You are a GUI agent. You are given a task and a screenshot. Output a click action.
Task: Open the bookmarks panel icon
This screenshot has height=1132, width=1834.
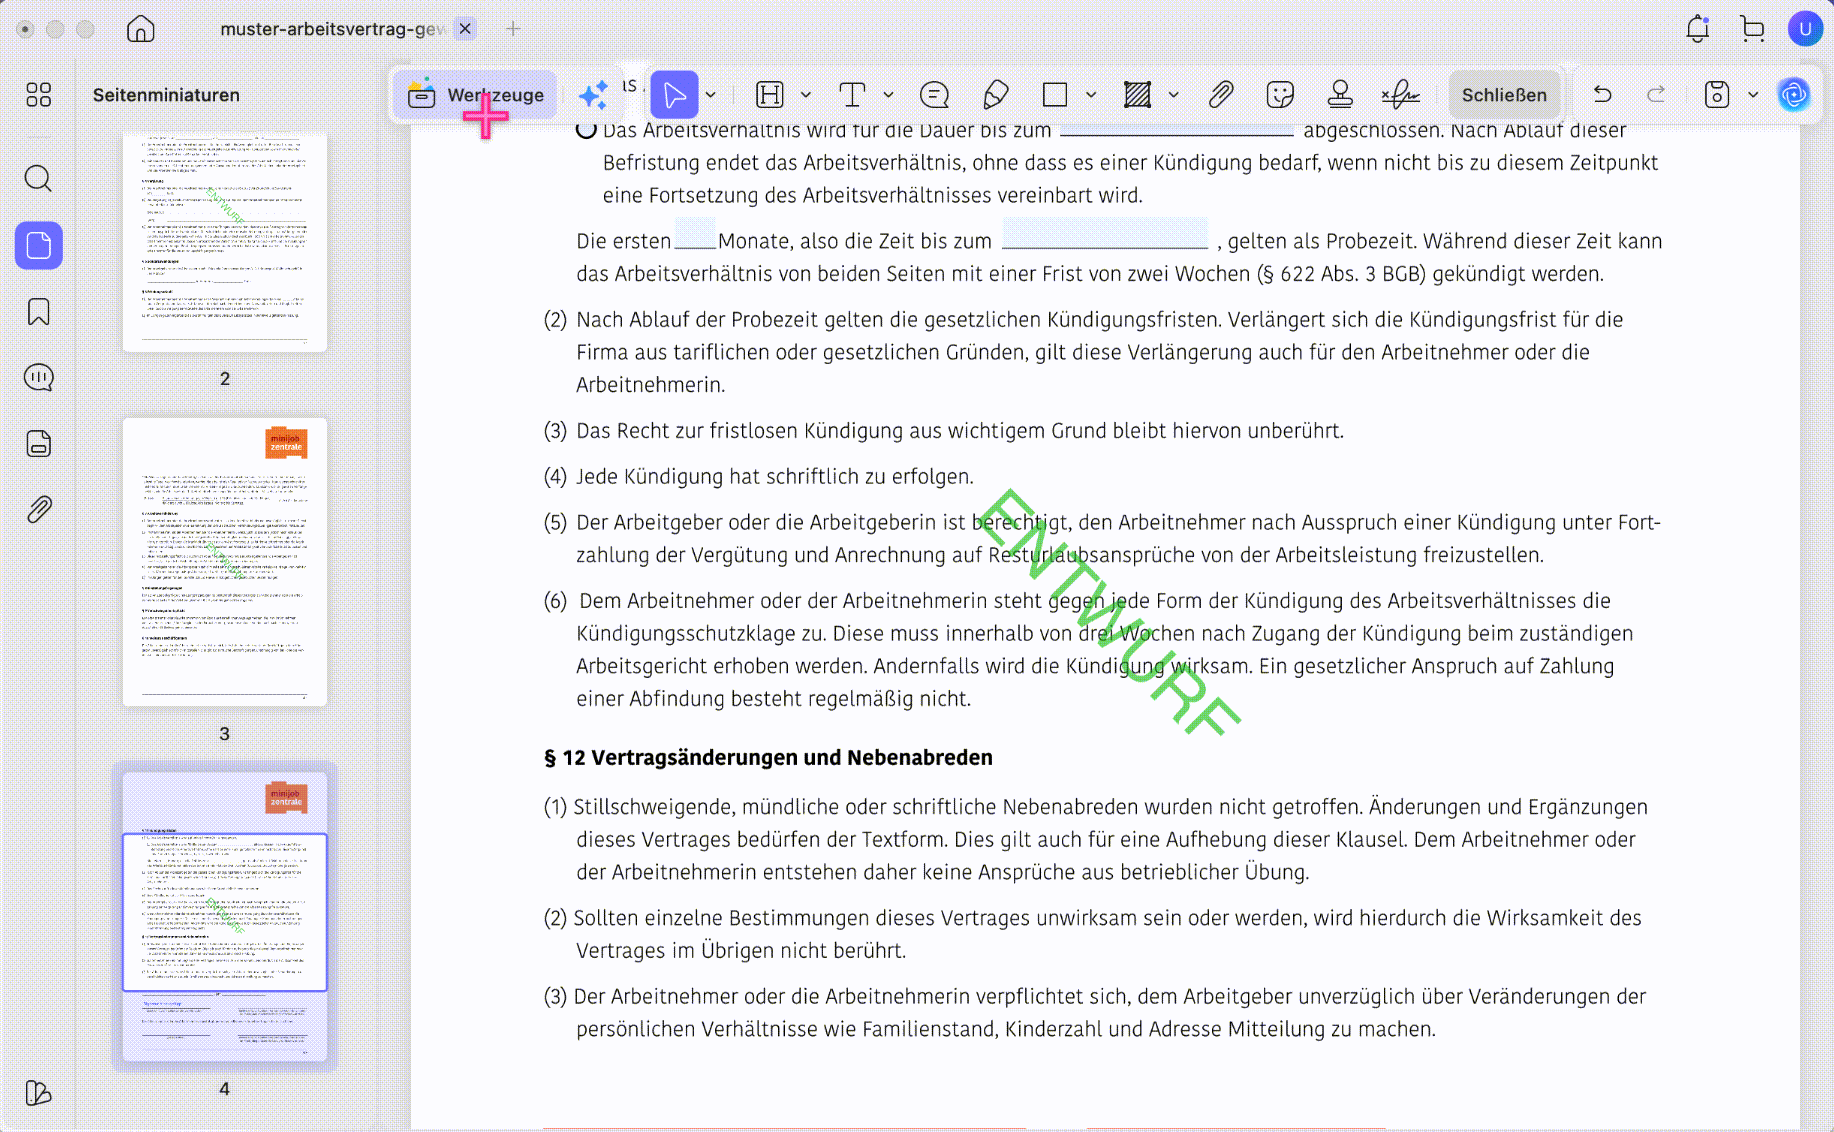(38, 312)
